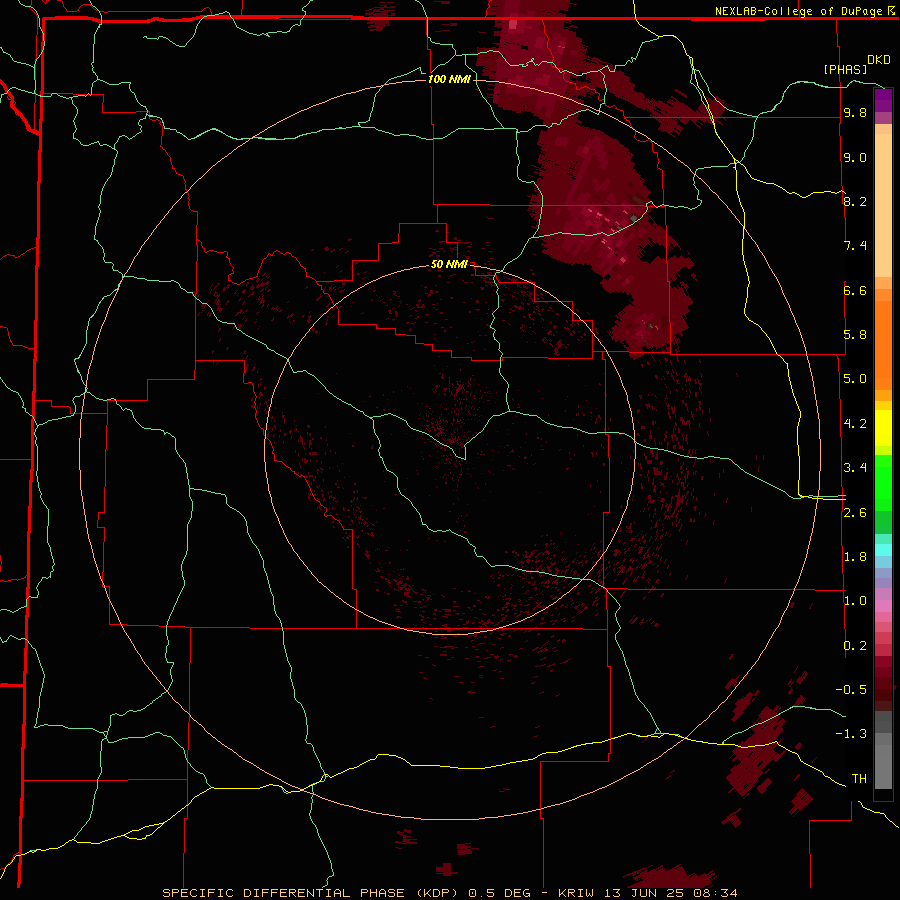Click the [PHAS] units label
This screenshot has height=900, width=900.
point(845,69)
